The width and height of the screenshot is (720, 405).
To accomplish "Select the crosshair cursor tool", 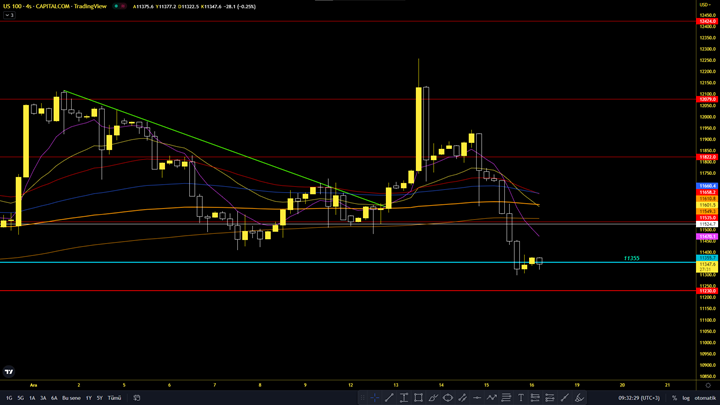I will [x=374, y=398].
